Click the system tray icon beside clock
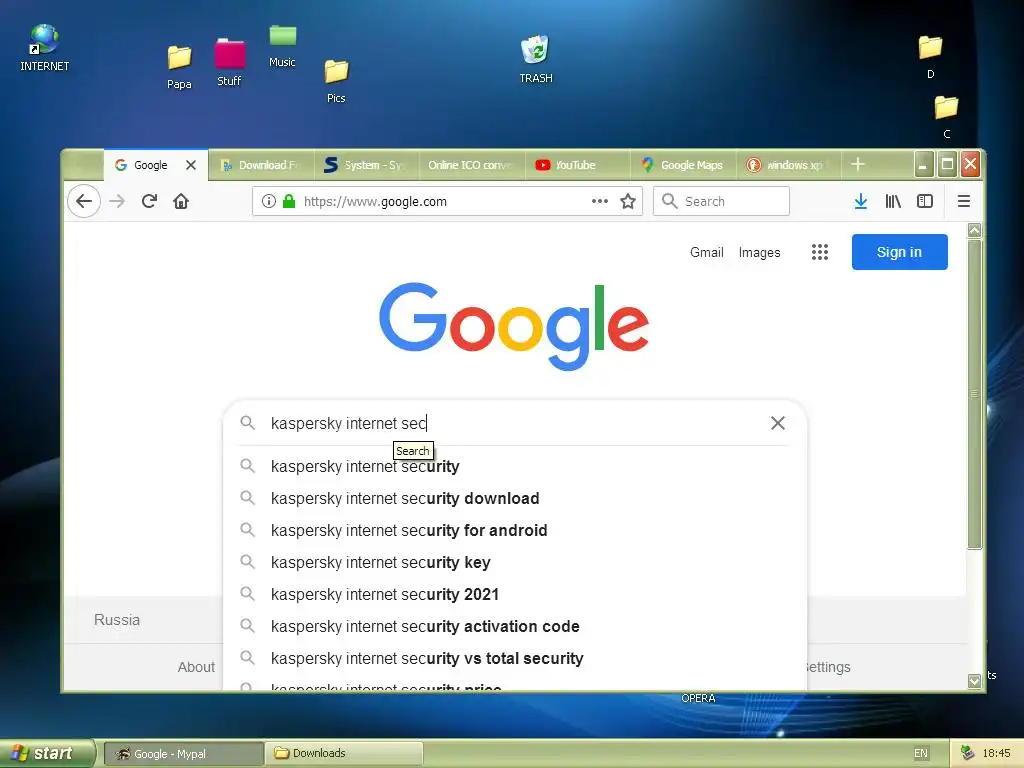The image size is (1024, 768). pos(967,753)
